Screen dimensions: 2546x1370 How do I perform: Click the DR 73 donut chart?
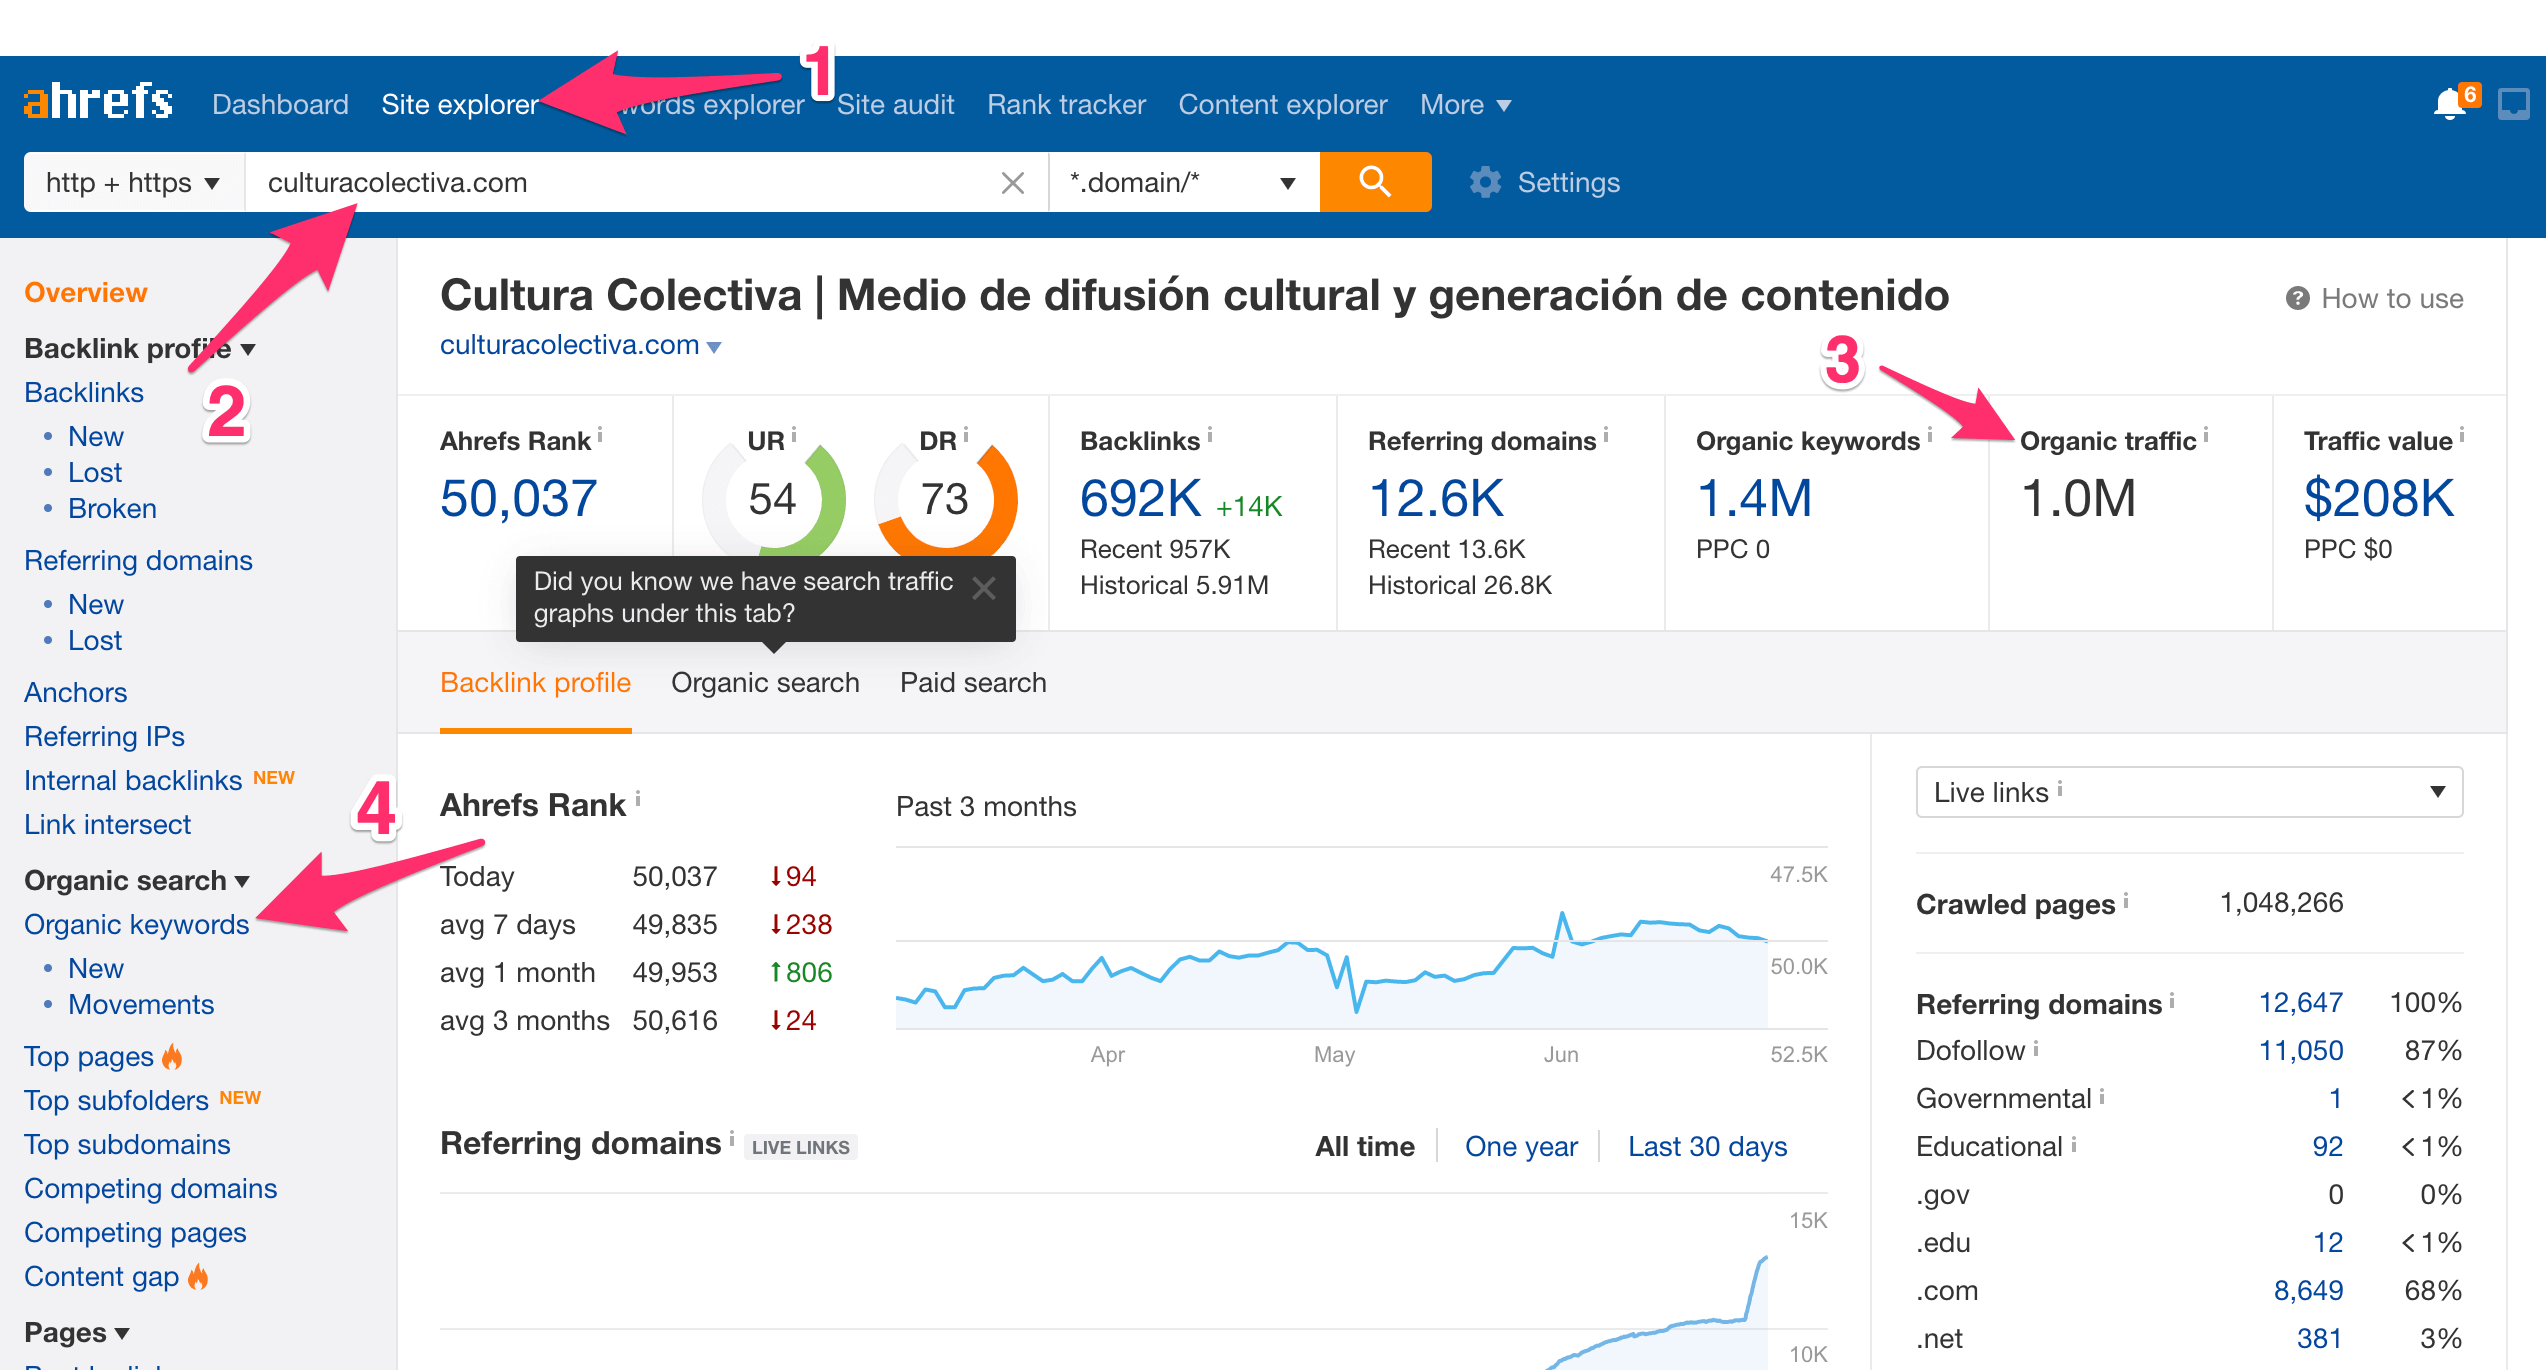click(x=946, y=498)
